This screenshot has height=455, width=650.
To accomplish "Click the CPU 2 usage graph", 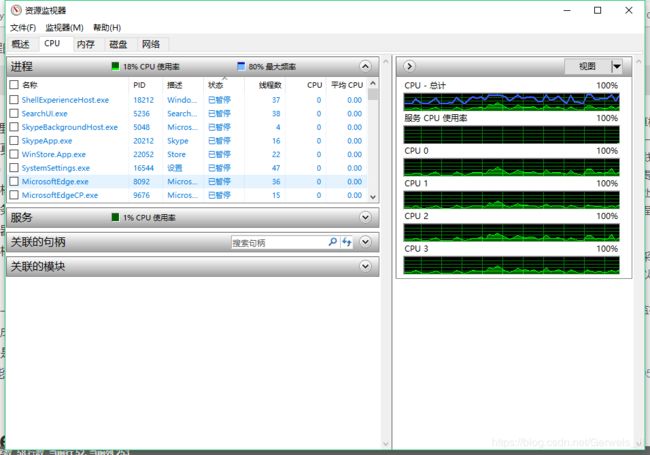I will click(512, 232).
